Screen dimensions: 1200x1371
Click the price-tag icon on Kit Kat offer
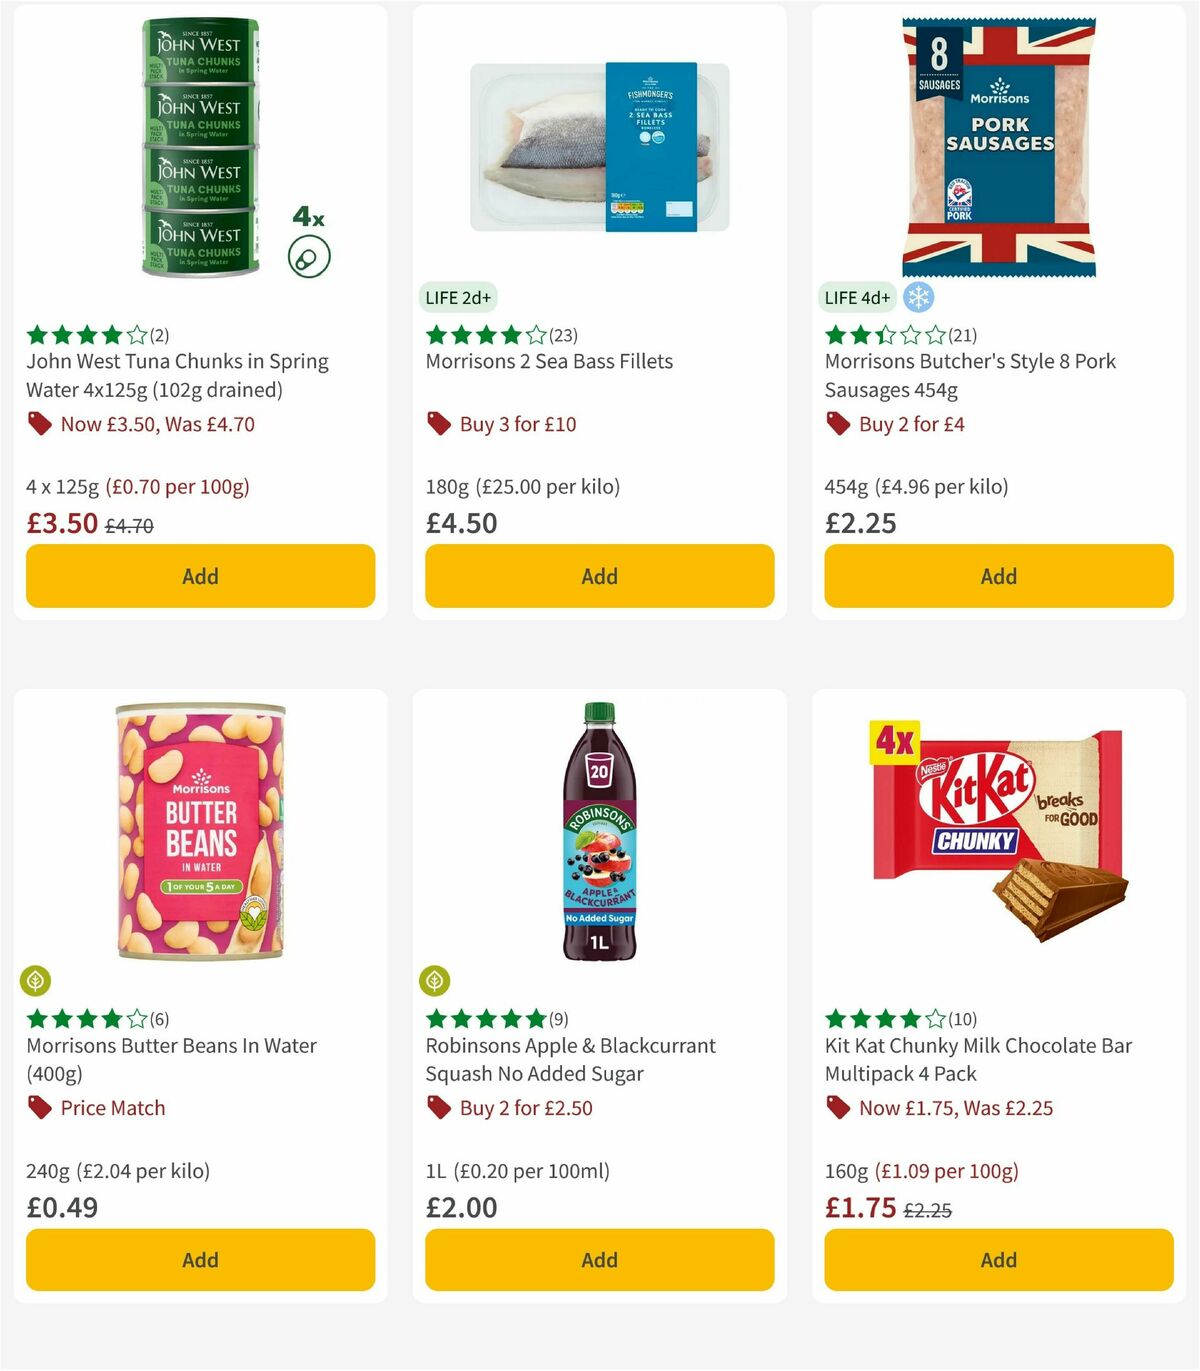(x=837, y=1108)
